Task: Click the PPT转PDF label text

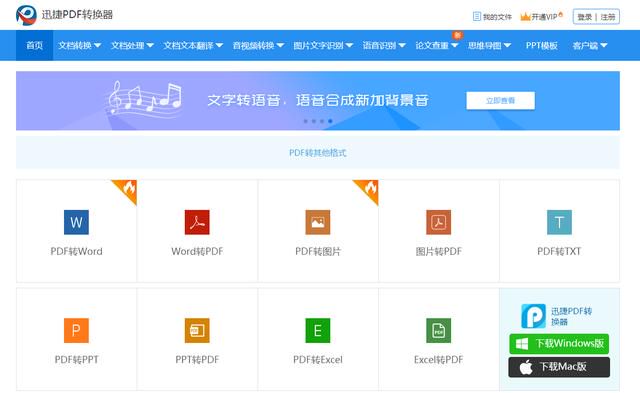Action: 197,360
